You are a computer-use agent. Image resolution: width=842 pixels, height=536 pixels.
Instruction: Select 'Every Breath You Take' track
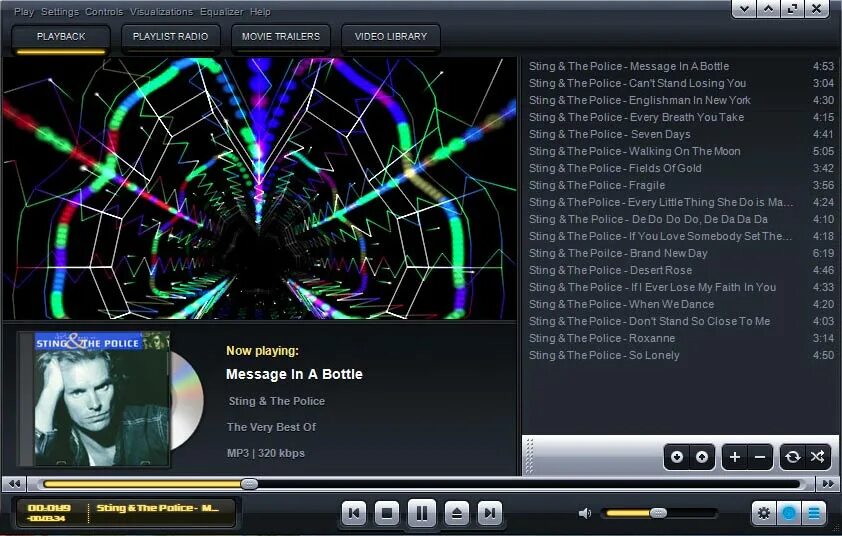pyautogui.click(x=681, y=117)
